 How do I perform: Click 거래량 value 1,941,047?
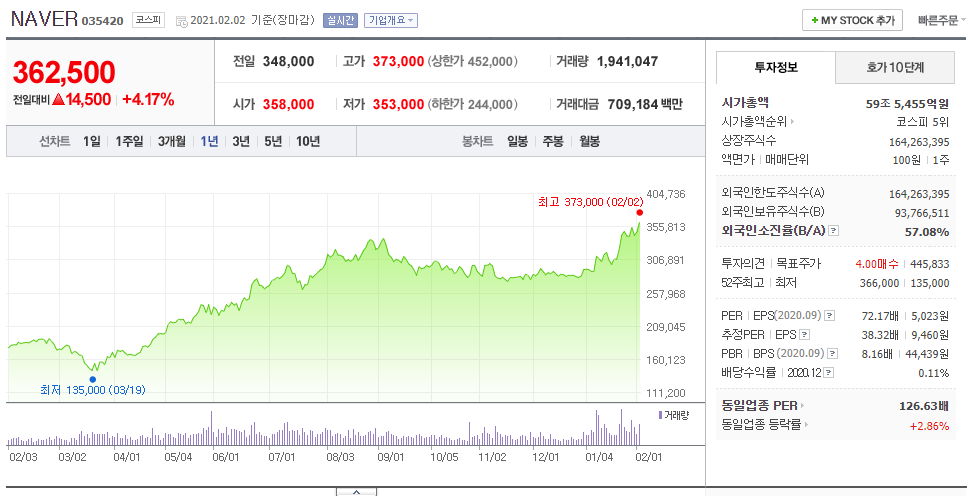[x=627, y=61]
